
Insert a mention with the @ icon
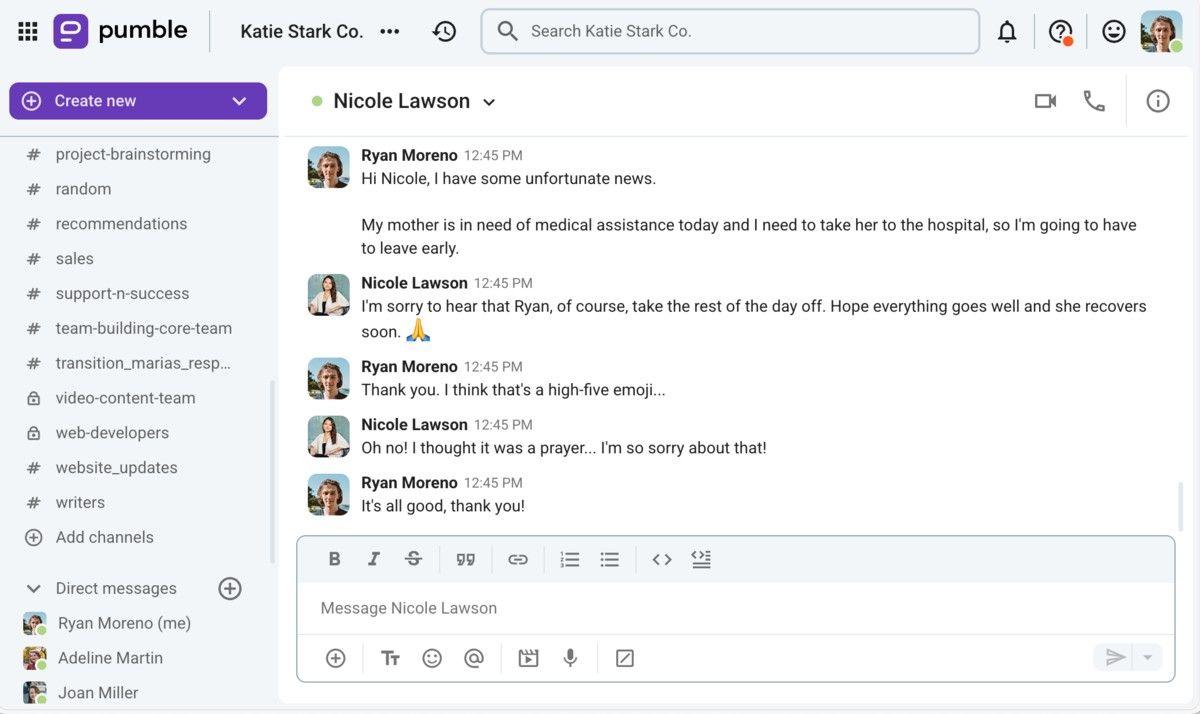474,658
